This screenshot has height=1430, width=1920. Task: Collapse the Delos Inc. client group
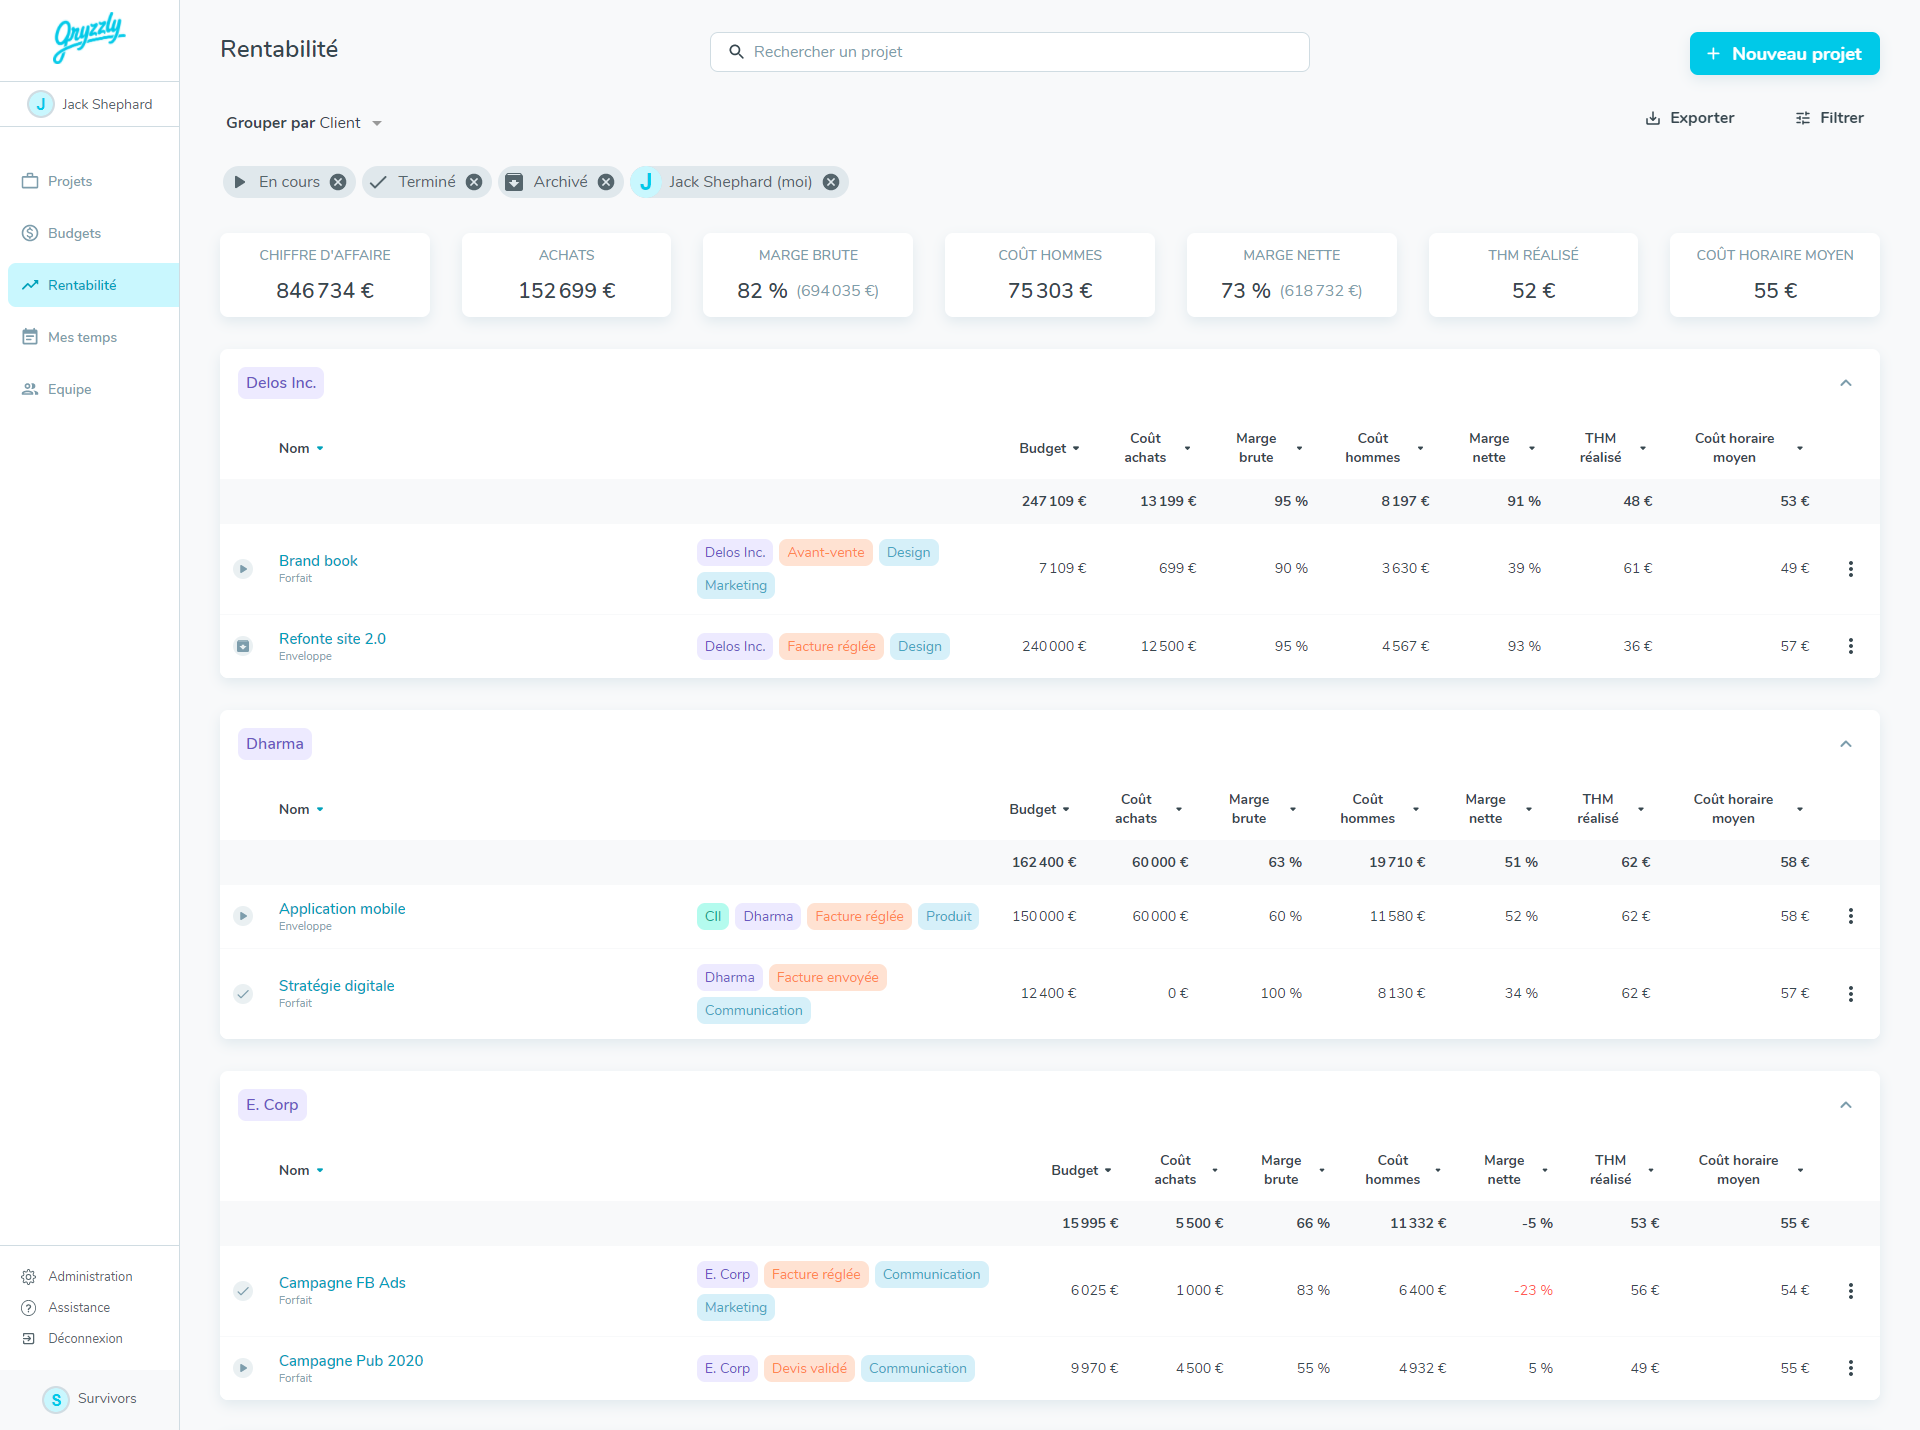coord(1845,383)
